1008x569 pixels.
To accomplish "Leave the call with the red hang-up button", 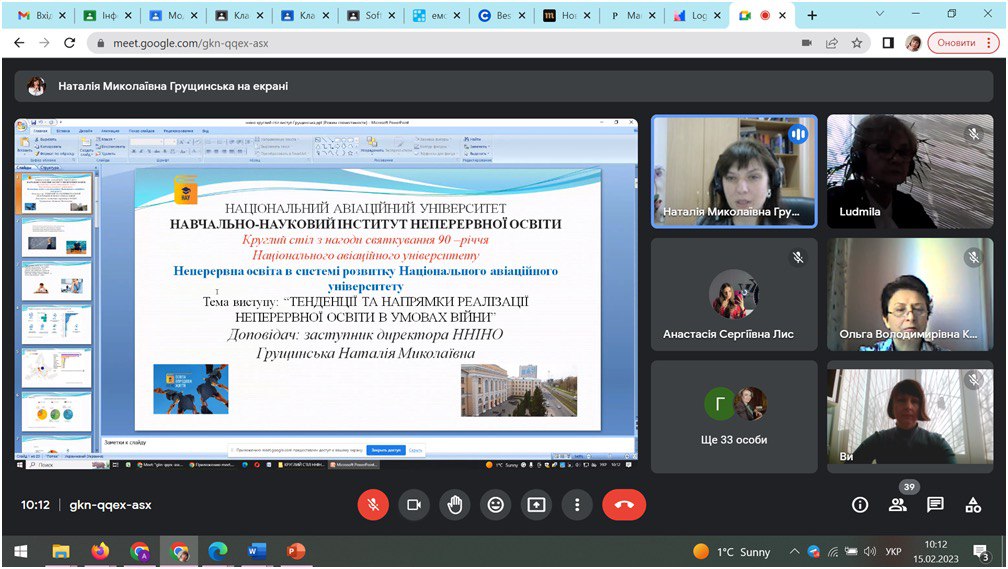I will point(624,505).
